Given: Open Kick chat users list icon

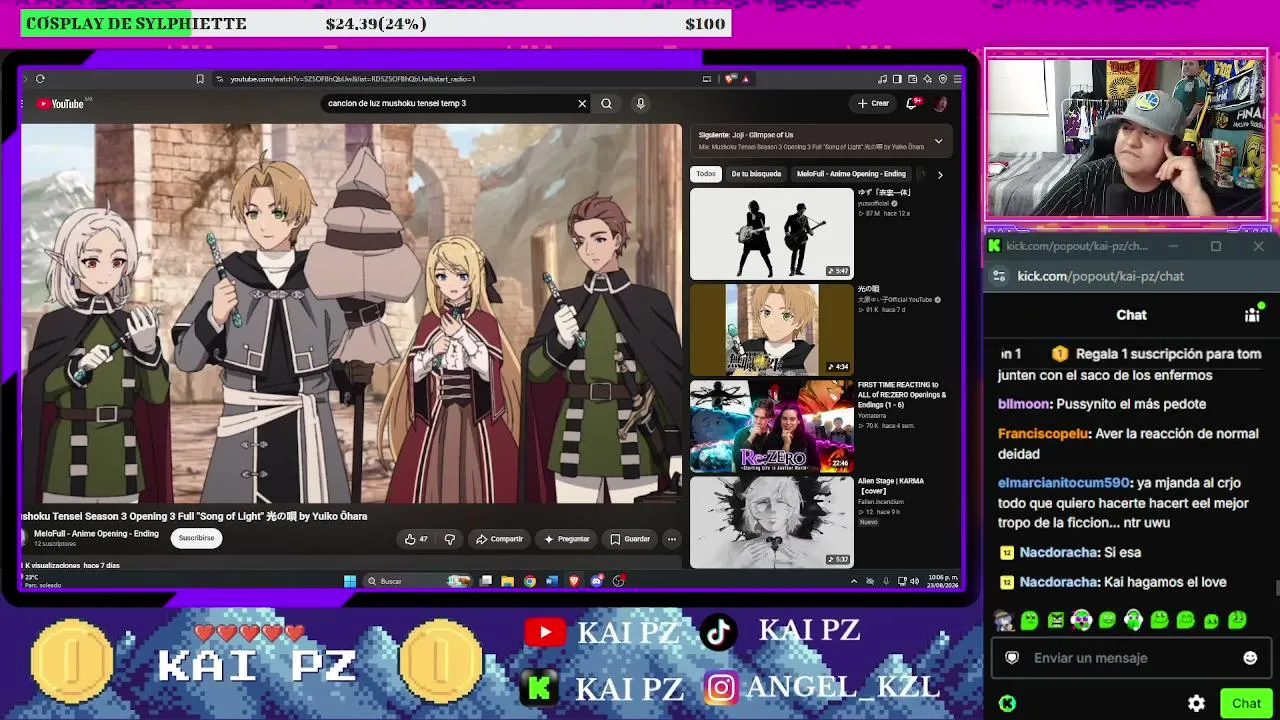Looking at the screenshot, I should point(1252,315).
